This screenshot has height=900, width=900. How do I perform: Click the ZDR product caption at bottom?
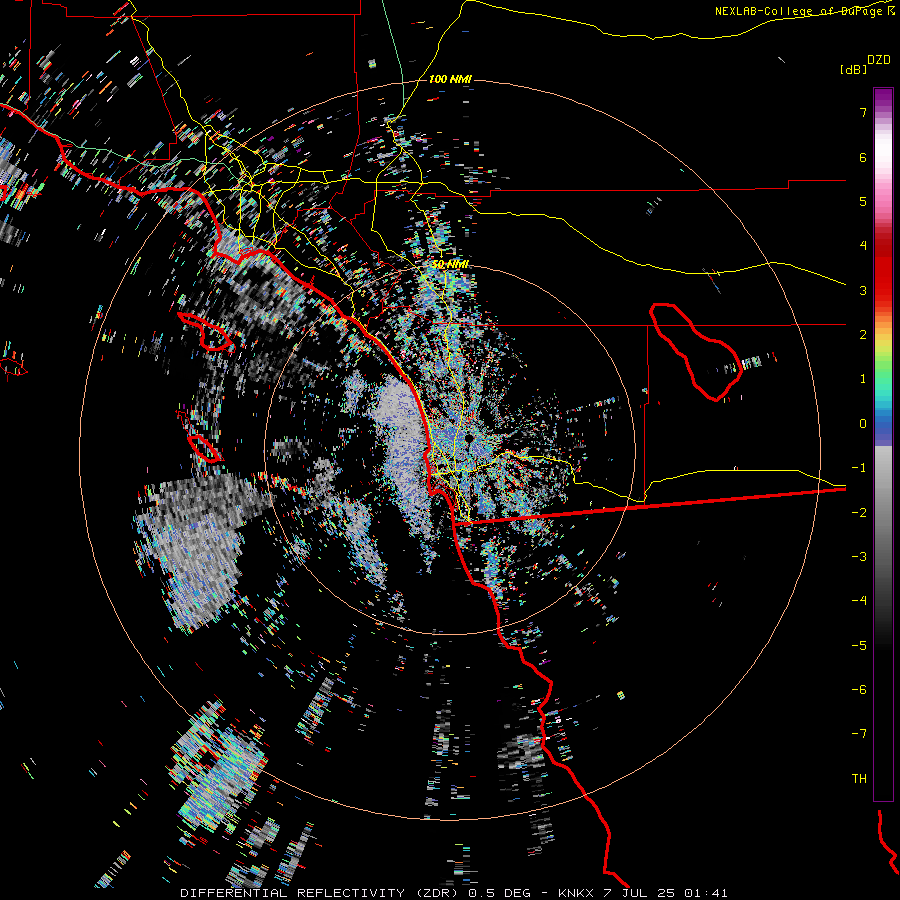pyautogui.click(x=453, y=893)
